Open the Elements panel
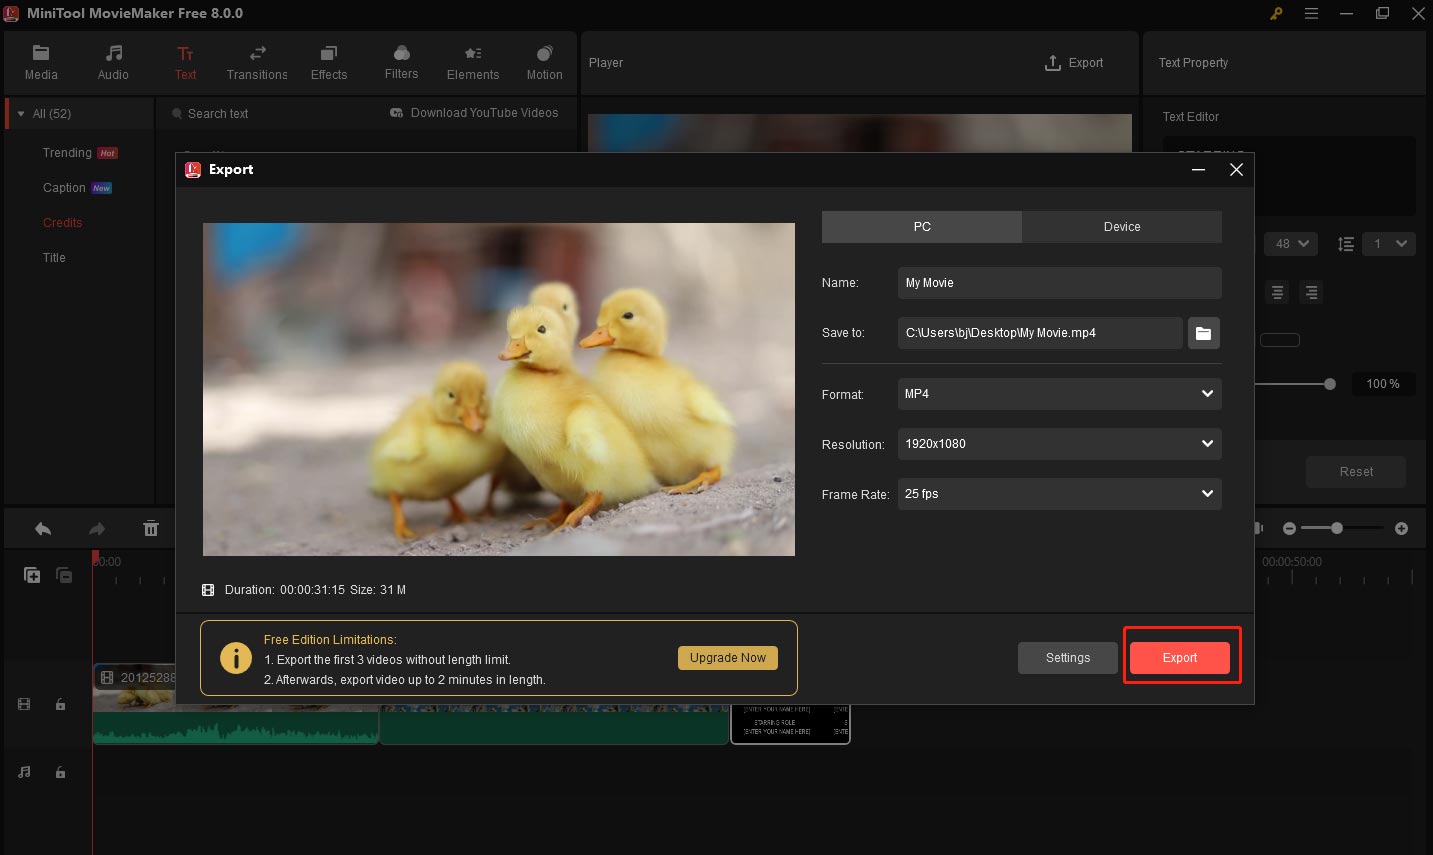1433x855 pixels. click(x=473, y=62)
